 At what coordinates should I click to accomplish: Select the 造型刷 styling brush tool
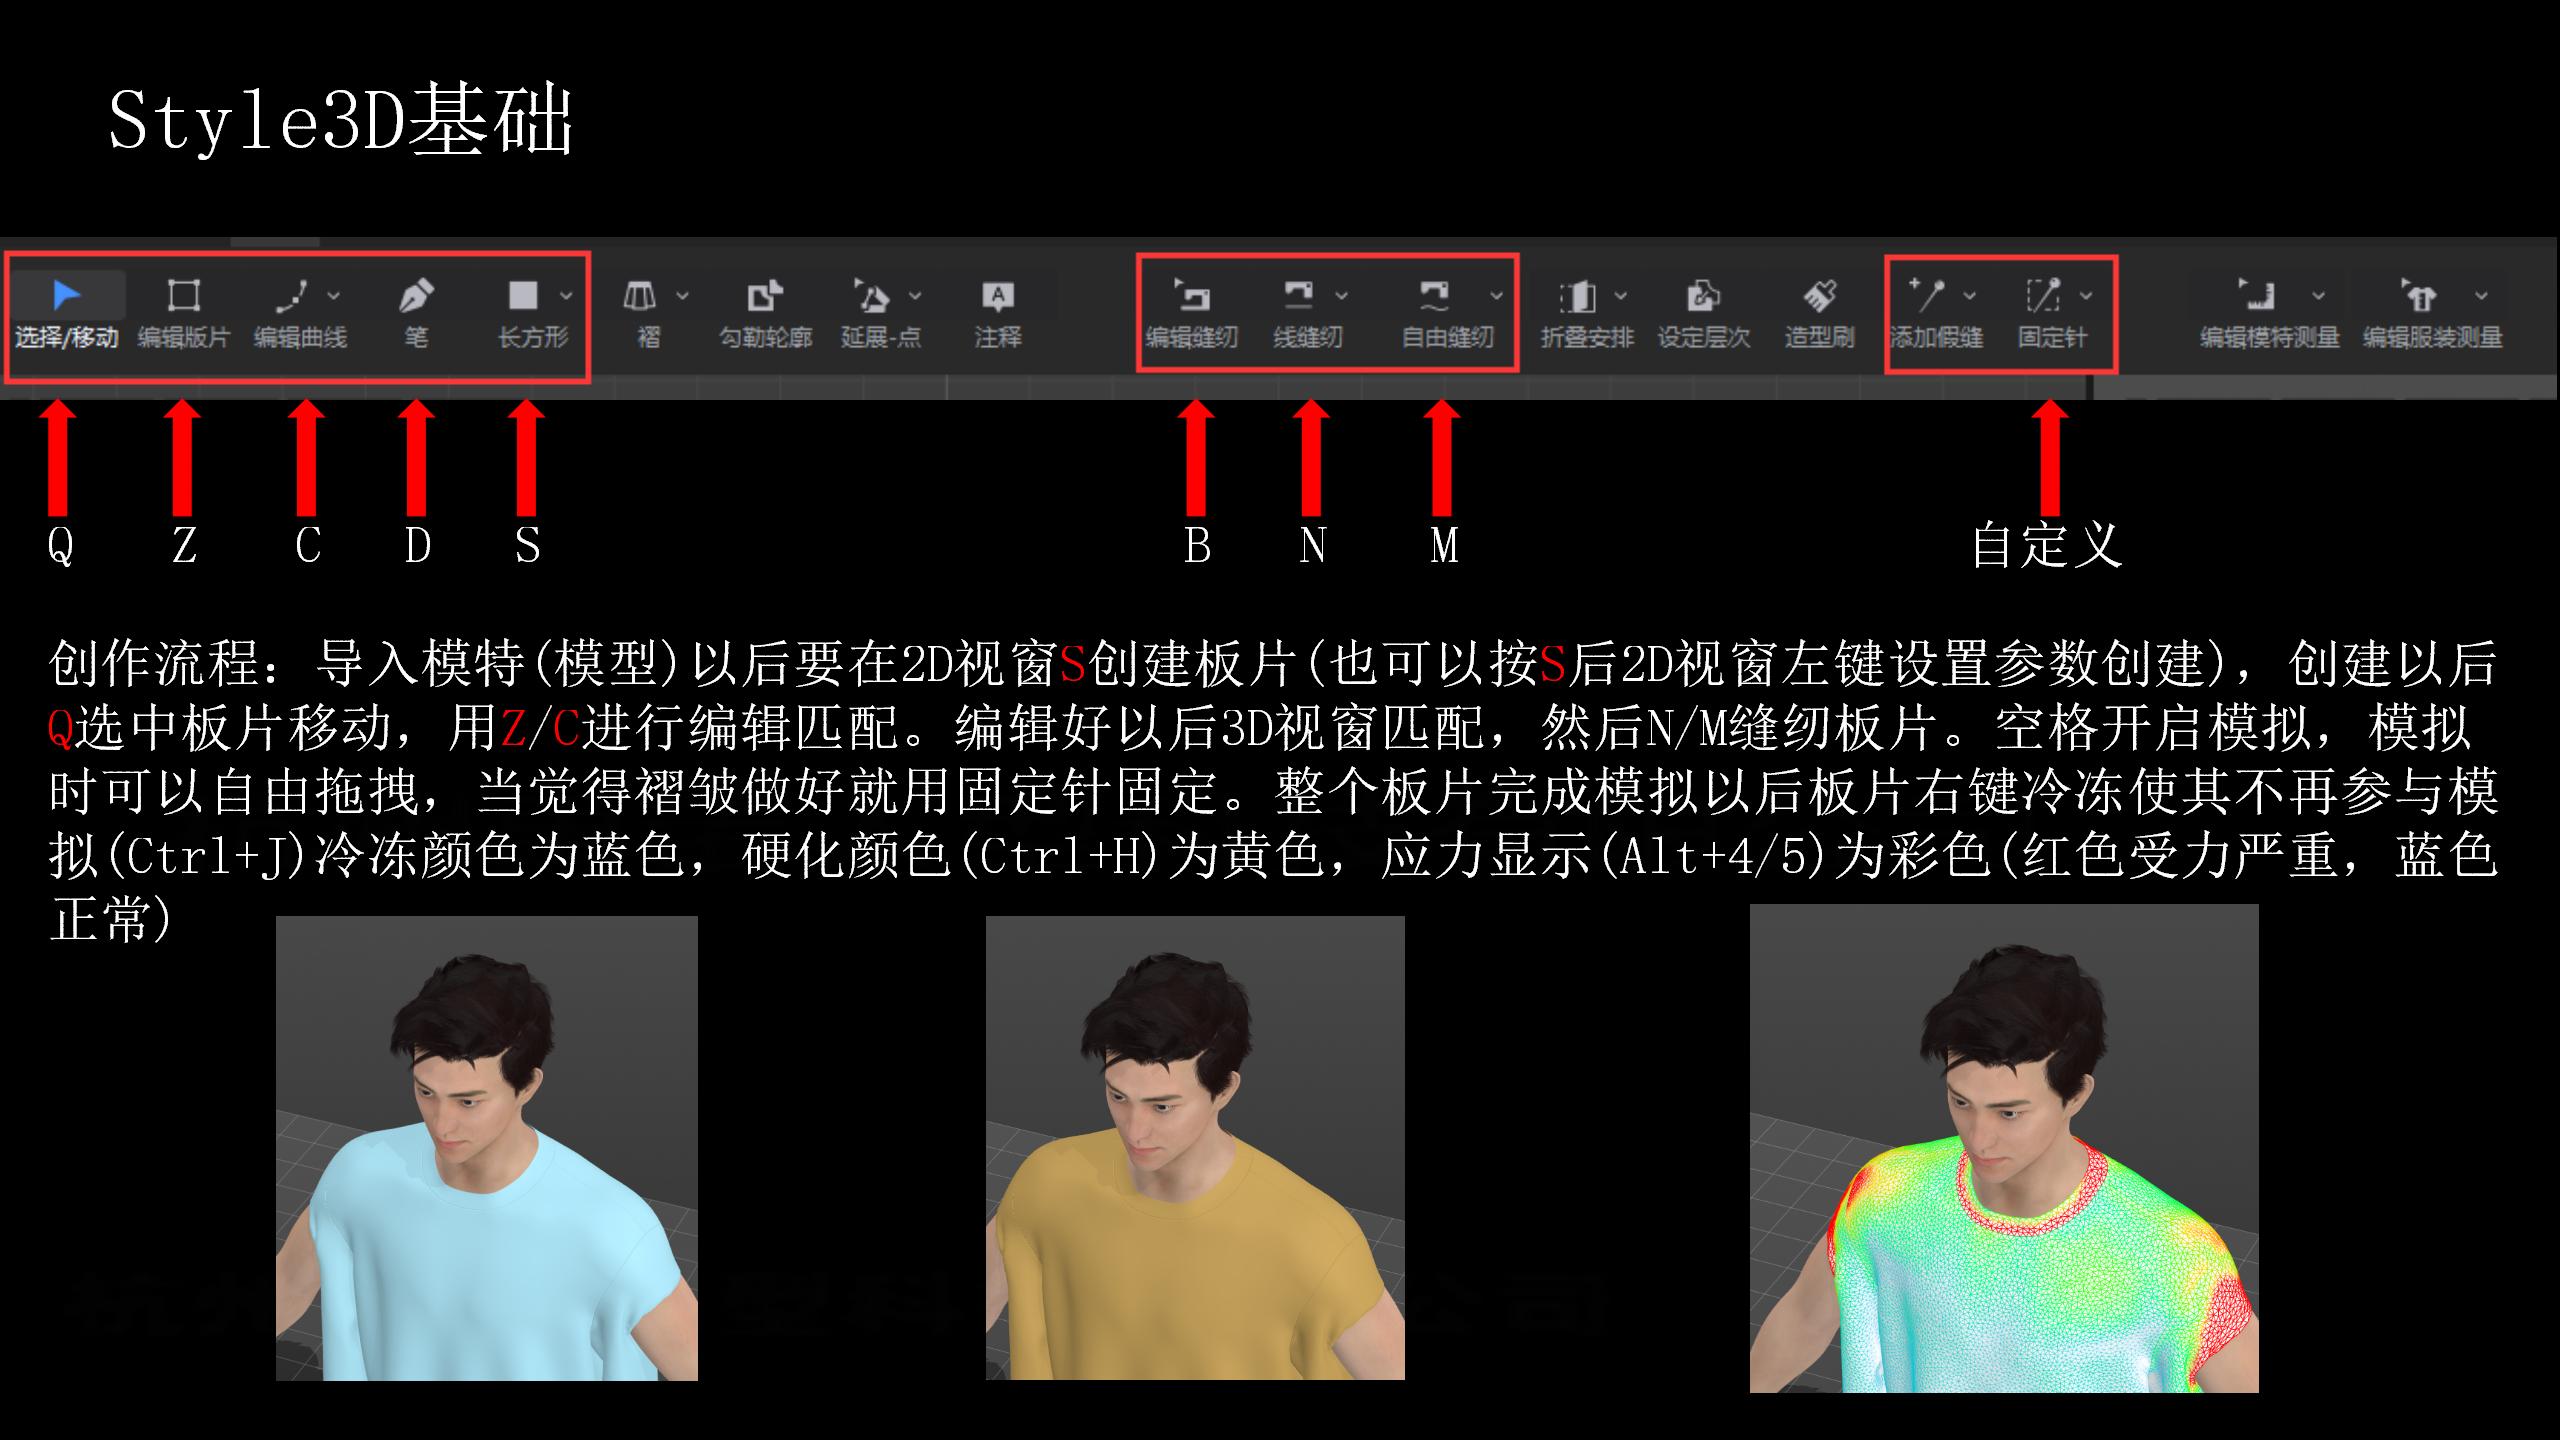(x=1819, y=312)
